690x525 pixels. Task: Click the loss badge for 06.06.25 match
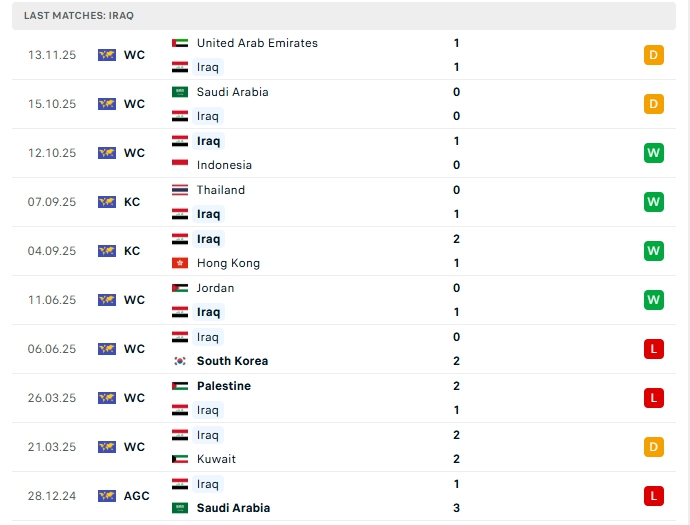coord(654,349)
